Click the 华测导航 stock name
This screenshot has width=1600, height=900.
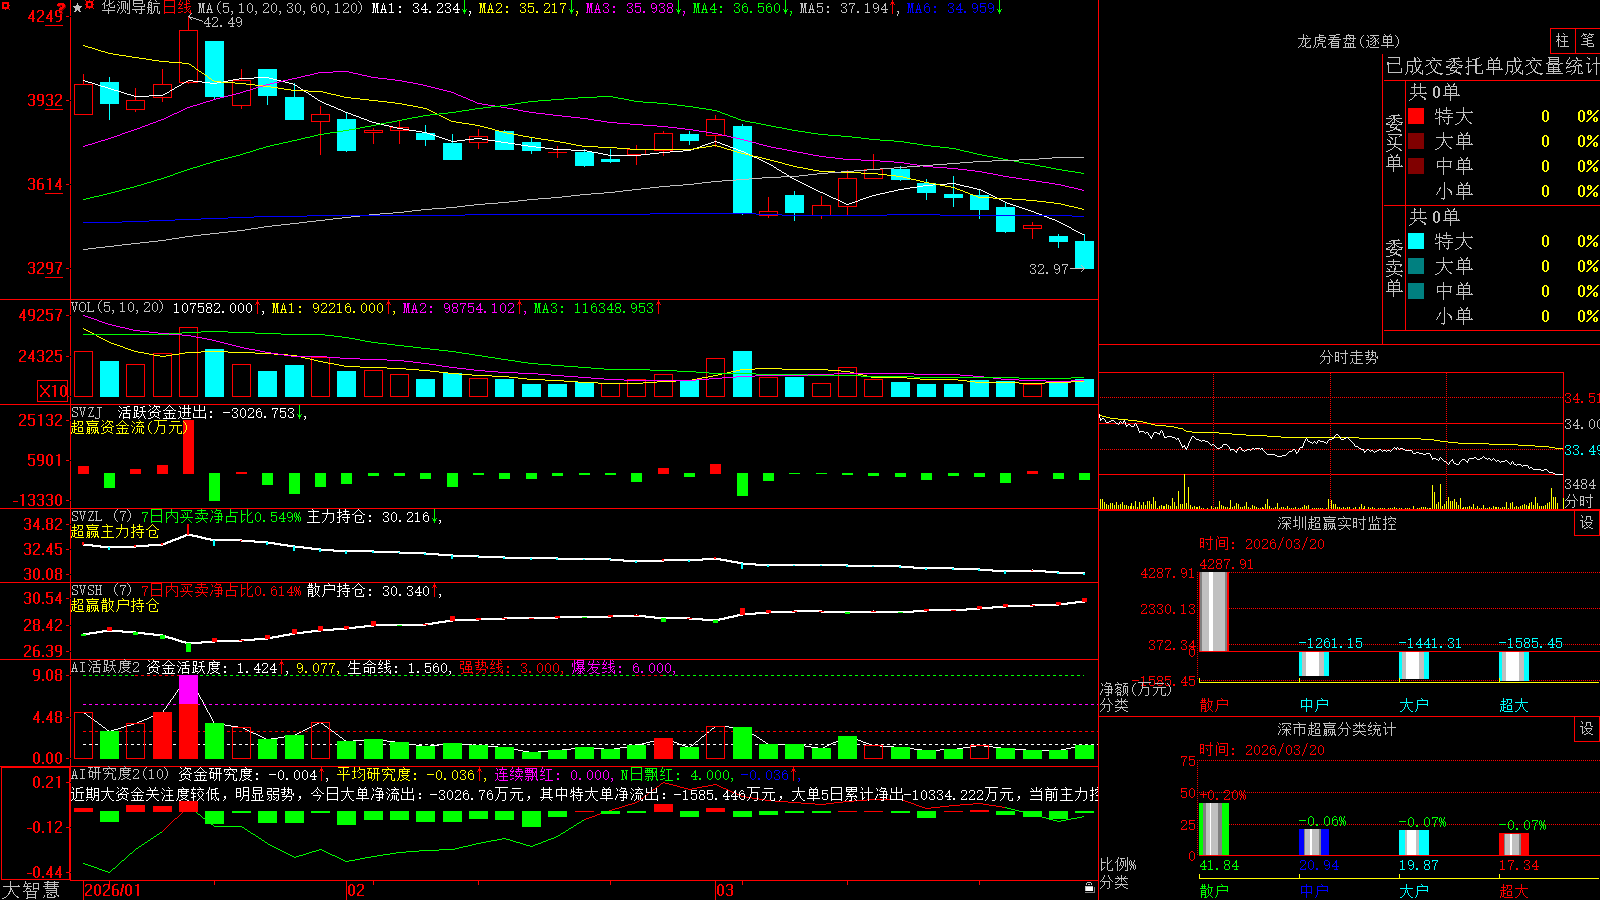[131, 8]
